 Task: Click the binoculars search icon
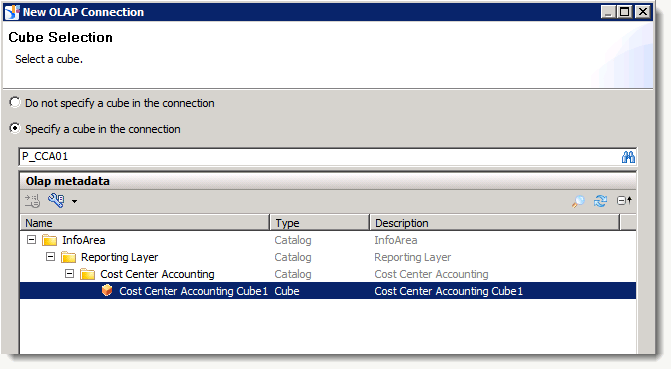[628, 157]
